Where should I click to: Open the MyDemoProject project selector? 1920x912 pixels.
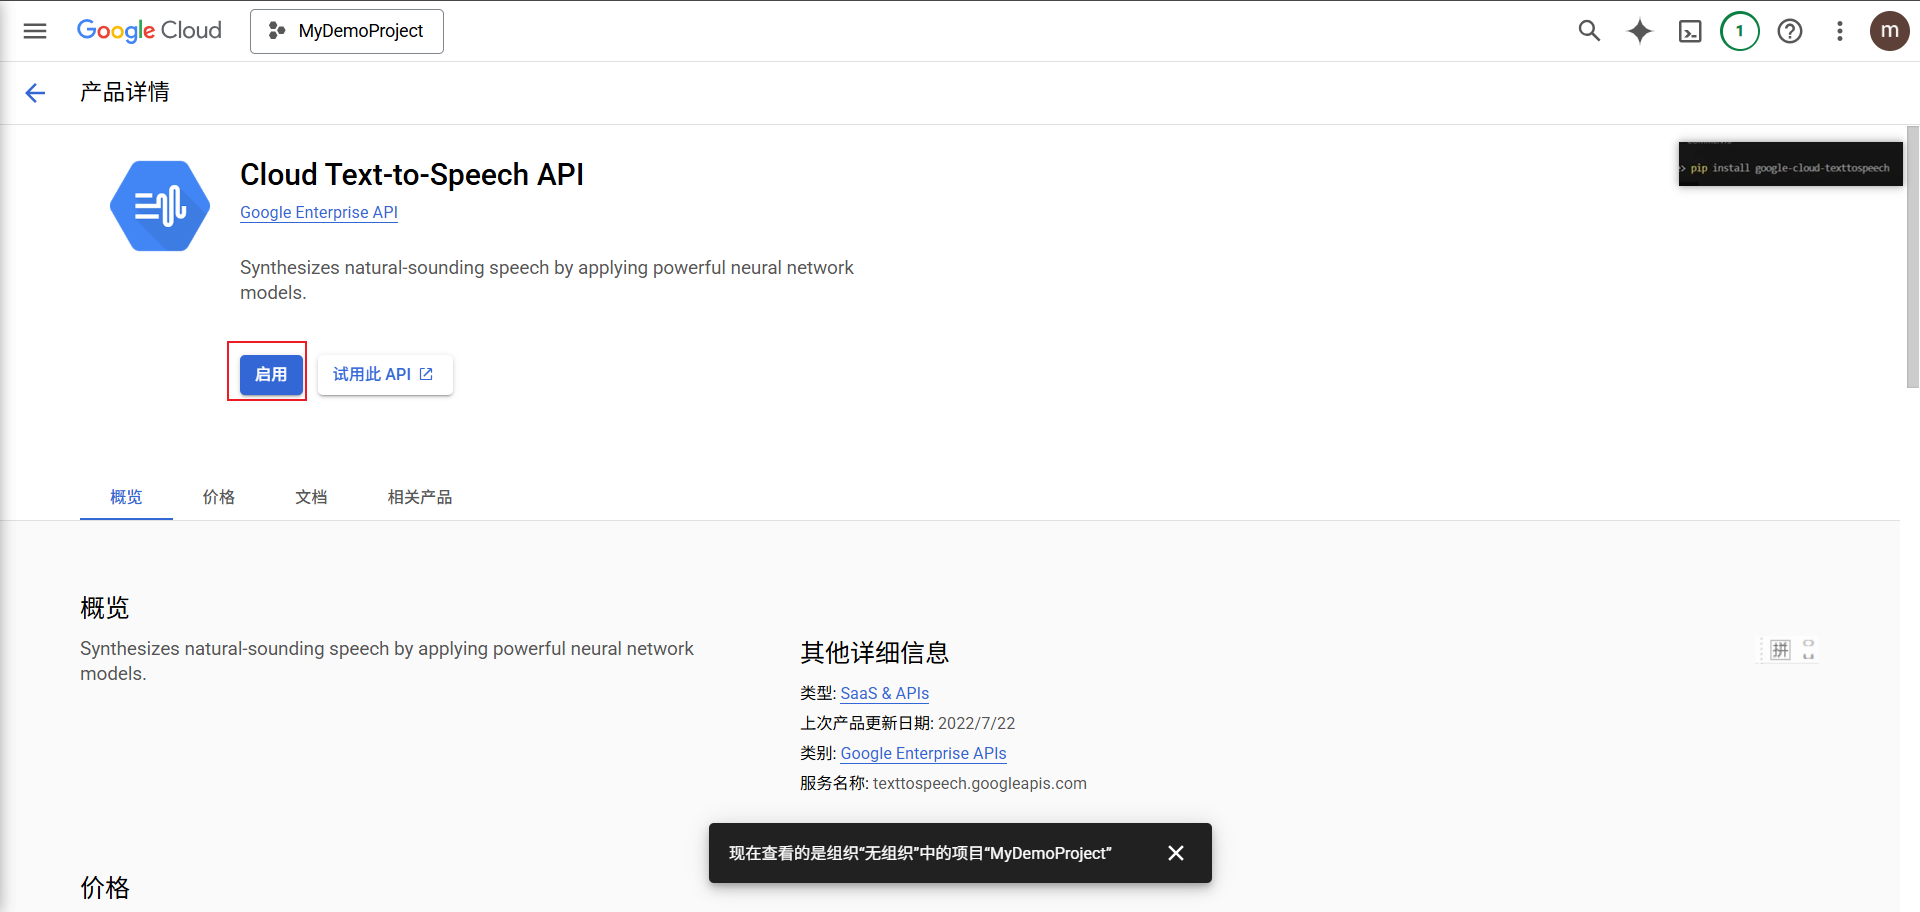click(346, 31)
